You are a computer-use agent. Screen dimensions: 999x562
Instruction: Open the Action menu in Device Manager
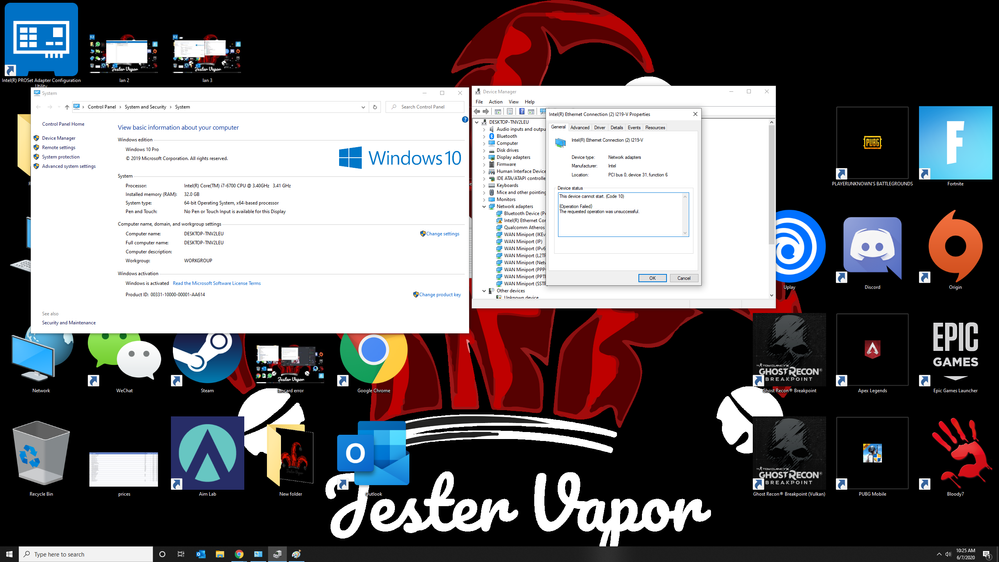[x=496, y=102]
